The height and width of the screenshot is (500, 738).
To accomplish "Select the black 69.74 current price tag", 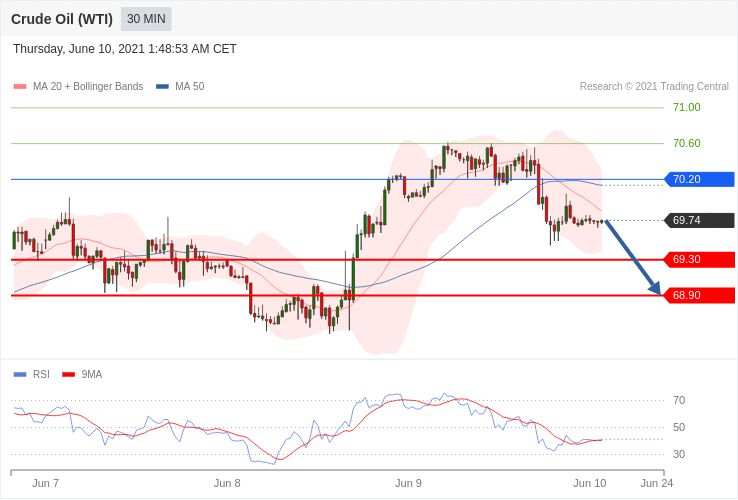I will (699, 220).
